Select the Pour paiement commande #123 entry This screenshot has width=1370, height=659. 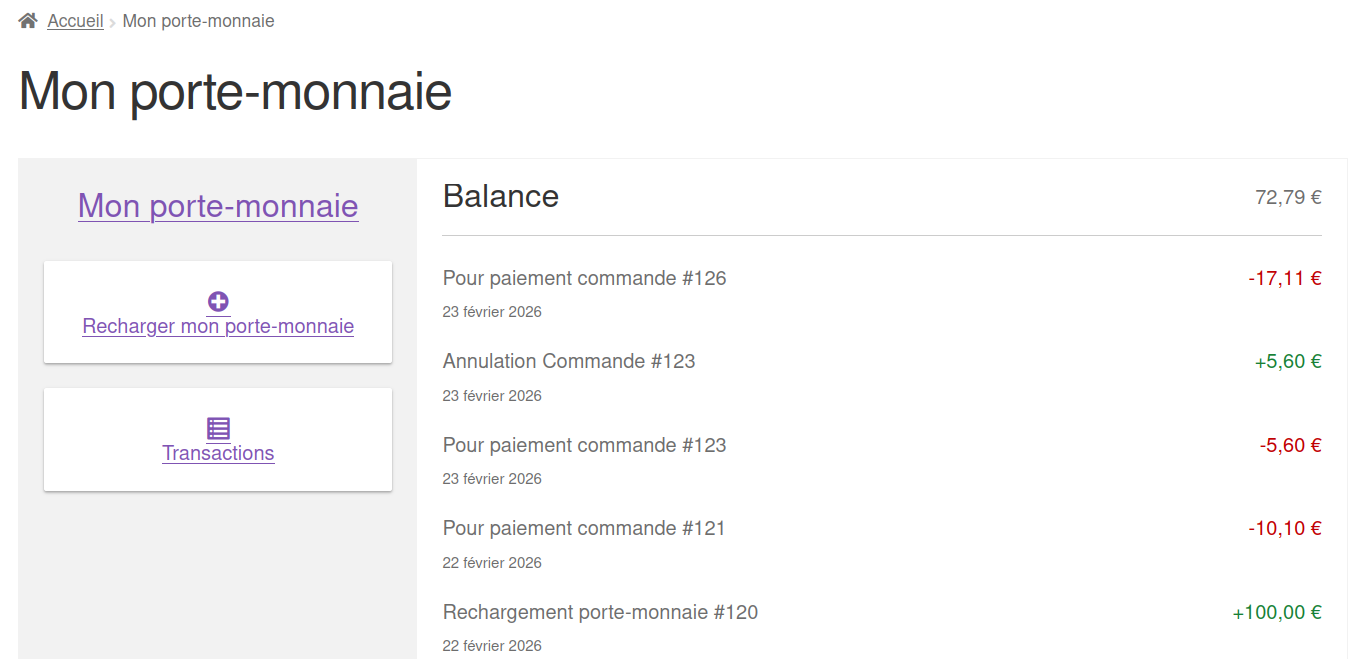pyautogui.click(x=584, y=445)
